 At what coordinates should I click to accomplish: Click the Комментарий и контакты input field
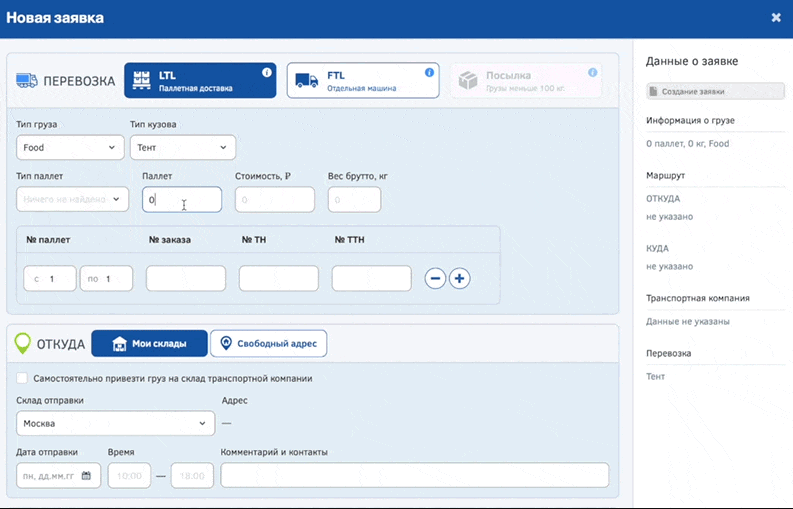tap(414, 476)
